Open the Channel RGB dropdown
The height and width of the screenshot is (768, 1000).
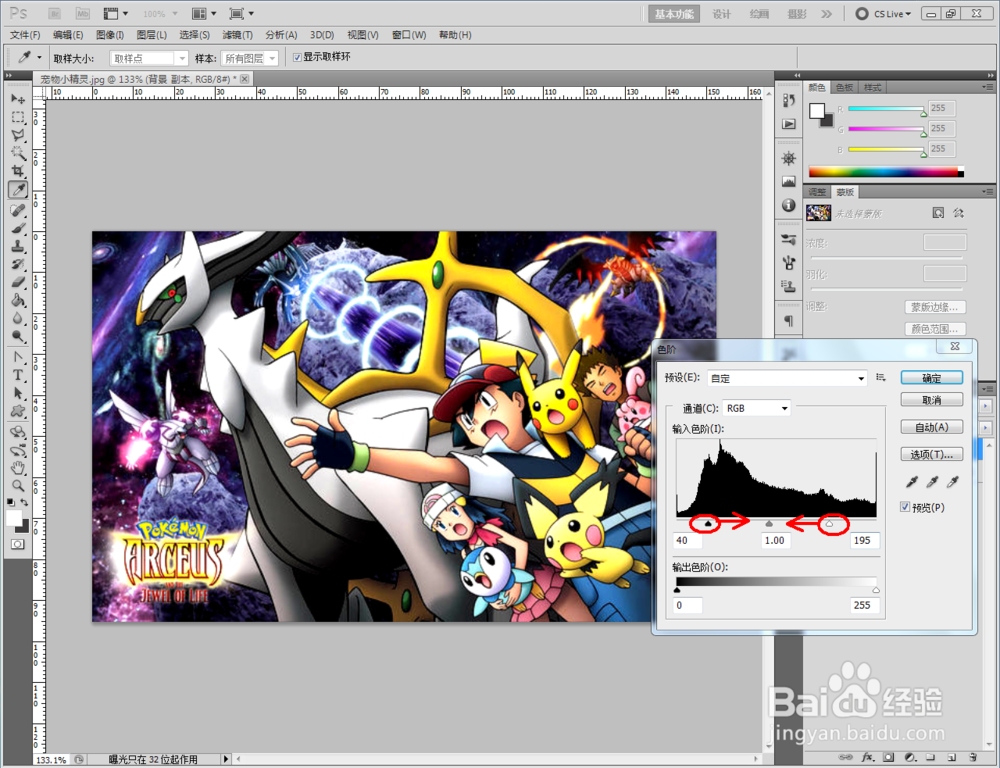click(756, 408)
